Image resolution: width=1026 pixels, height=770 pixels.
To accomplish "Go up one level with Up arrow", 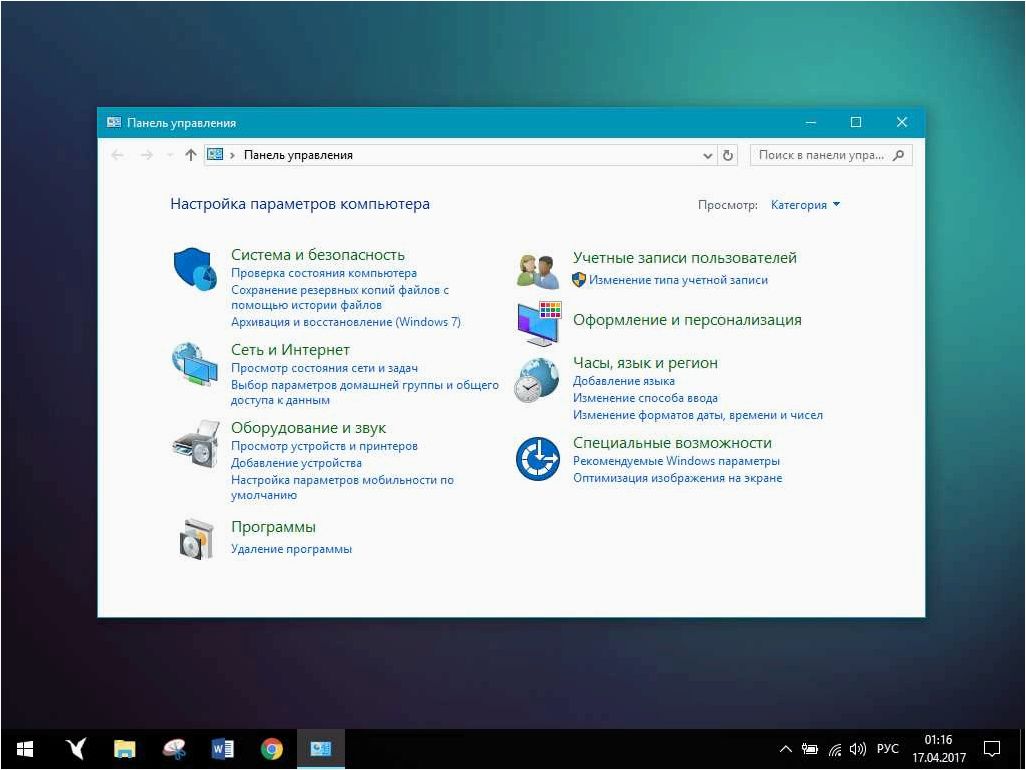I will 190,155.
